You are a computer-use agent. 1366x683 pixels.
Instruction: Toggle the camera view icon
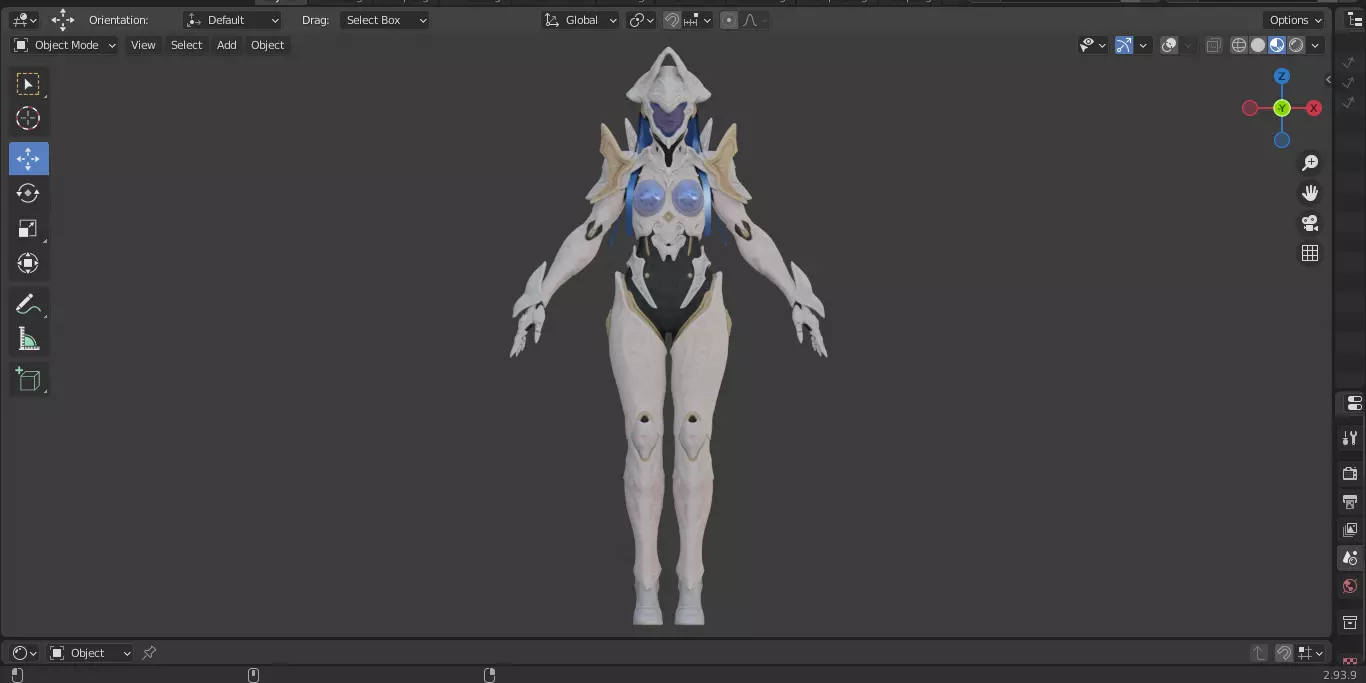point(1310,223)
